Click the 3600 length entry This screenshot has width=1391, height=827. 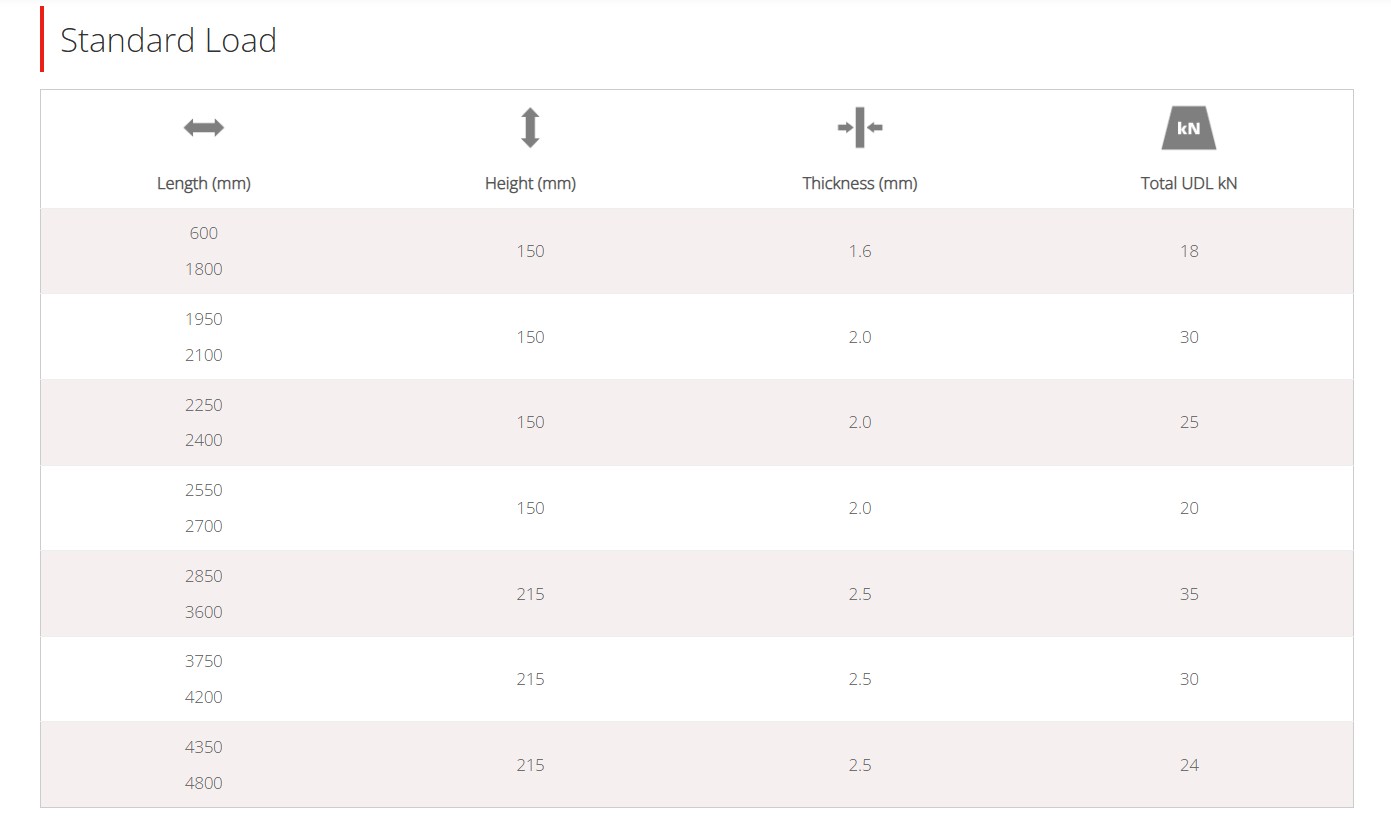[204, 612]
